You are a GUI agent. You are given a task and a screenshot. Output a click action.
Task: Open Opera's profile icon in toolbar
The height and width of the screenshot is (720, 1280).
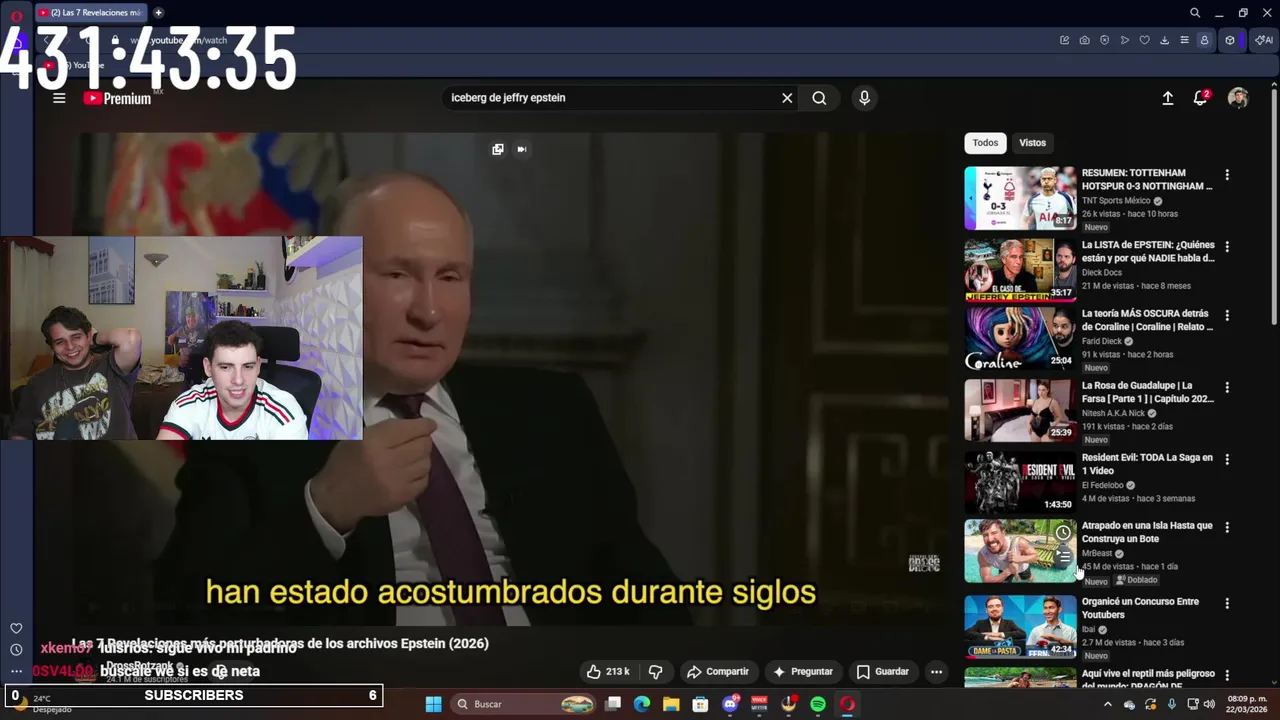(1204, 40)
